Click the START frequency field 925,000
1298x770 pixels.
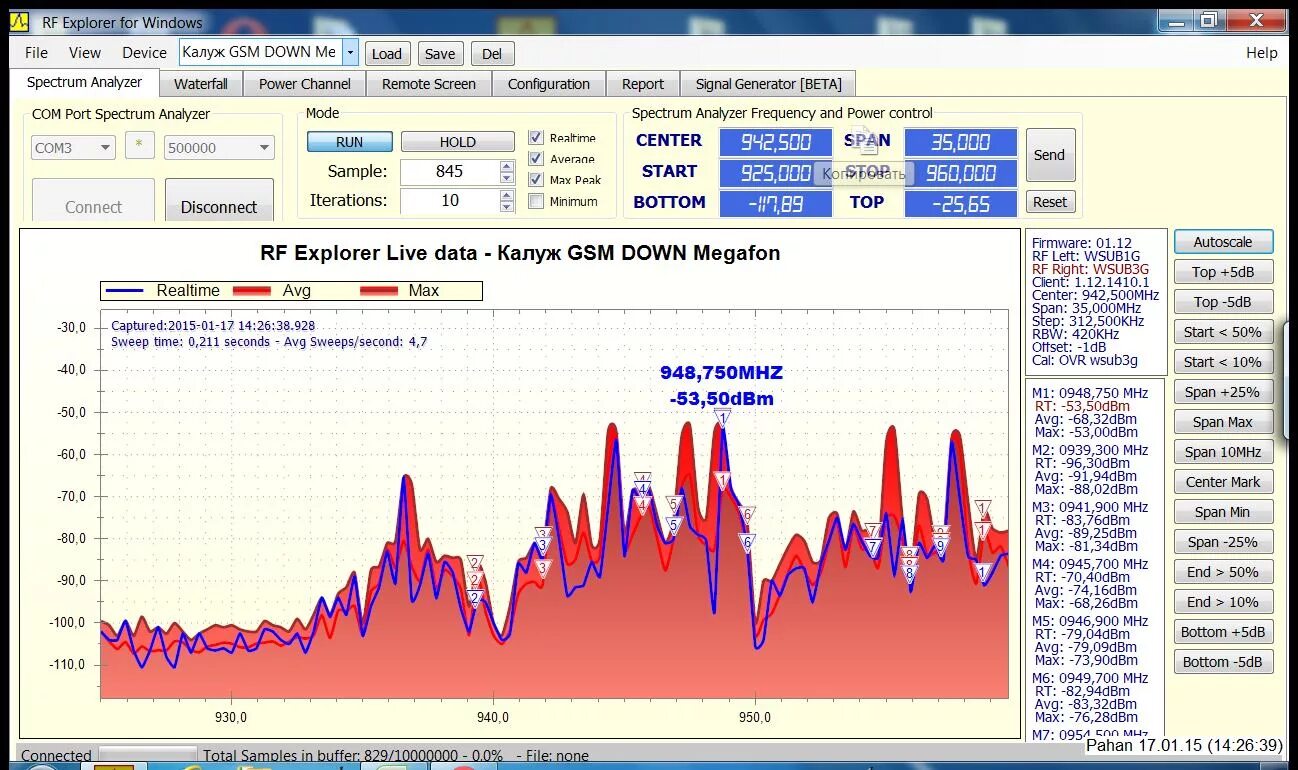776,173
